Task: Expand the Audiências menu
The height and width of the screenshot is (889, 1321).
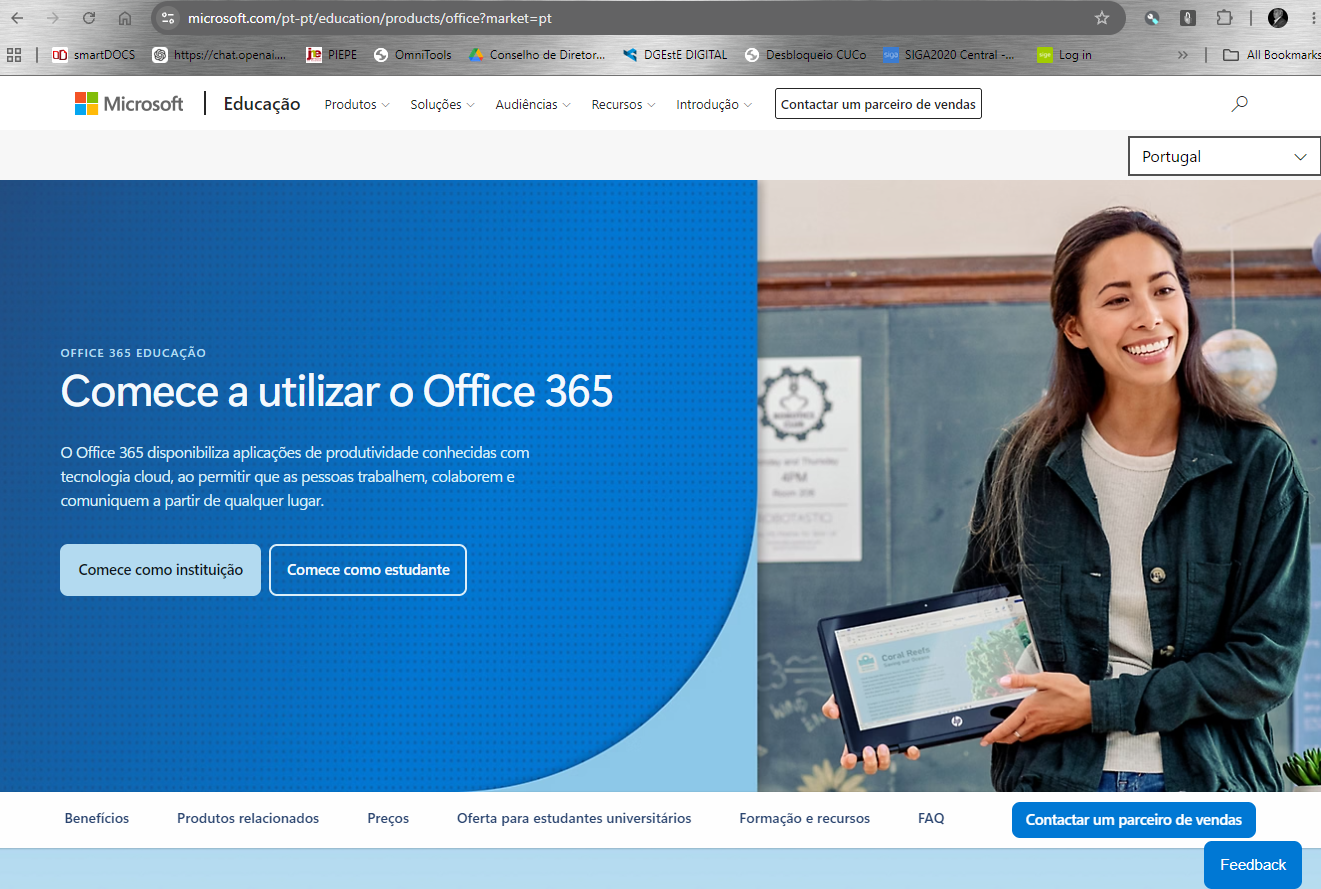Action: pos(533,104)
